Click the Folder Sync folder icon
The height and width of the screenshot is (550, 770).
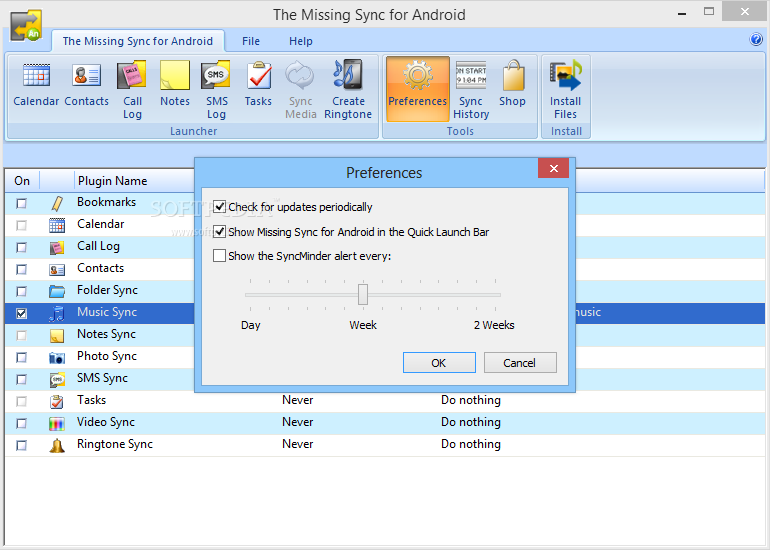pyautogui.click(x=57, y=291)
